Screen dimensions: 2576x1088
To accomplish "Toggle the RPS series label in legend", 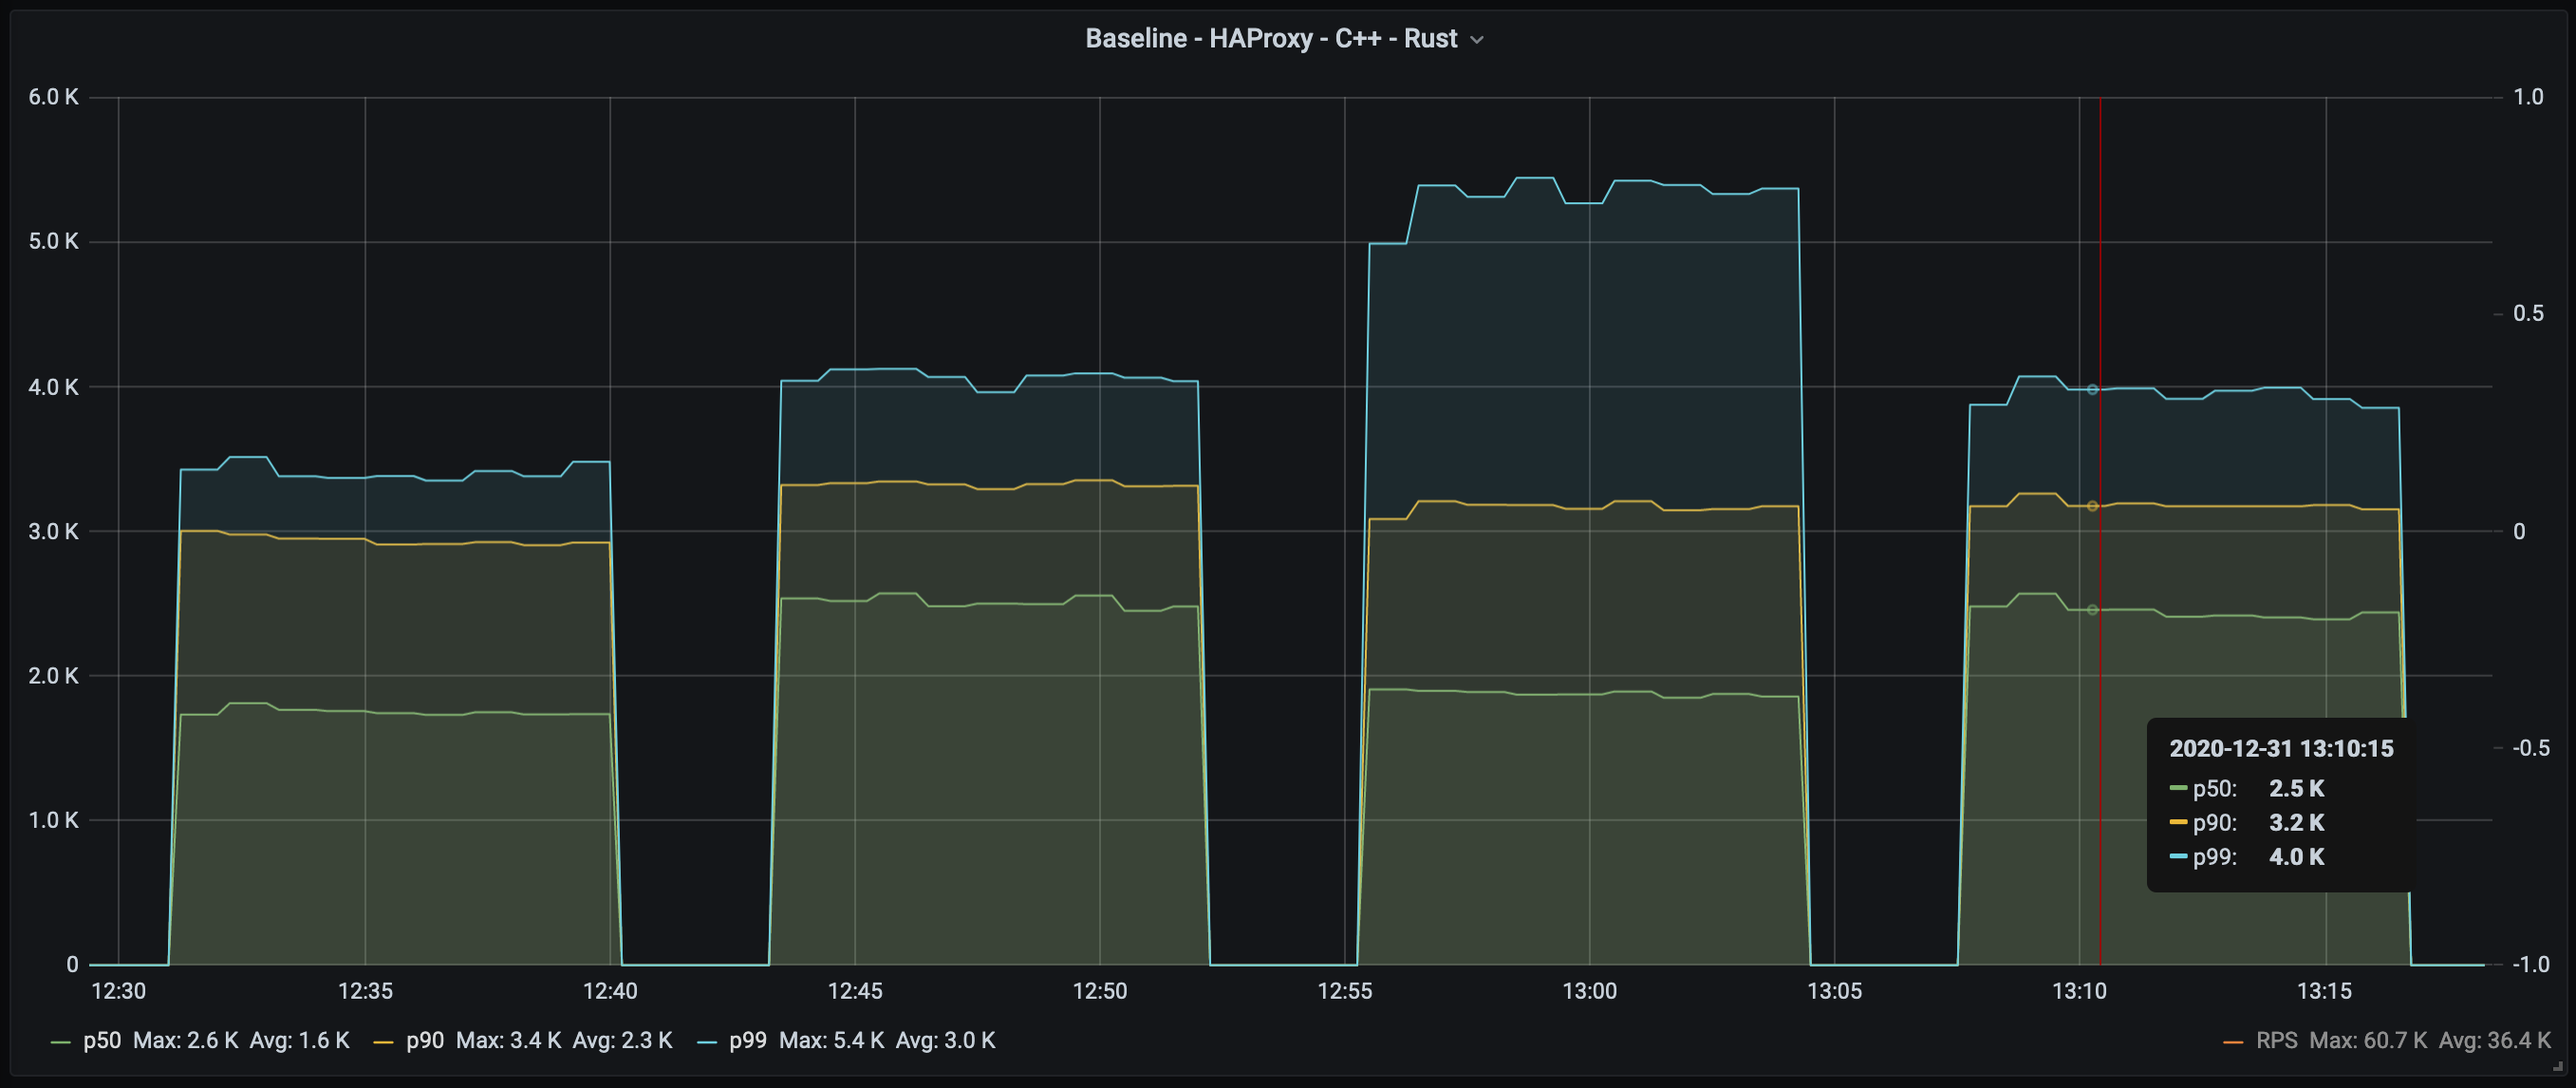I will coord(2276,1040).
